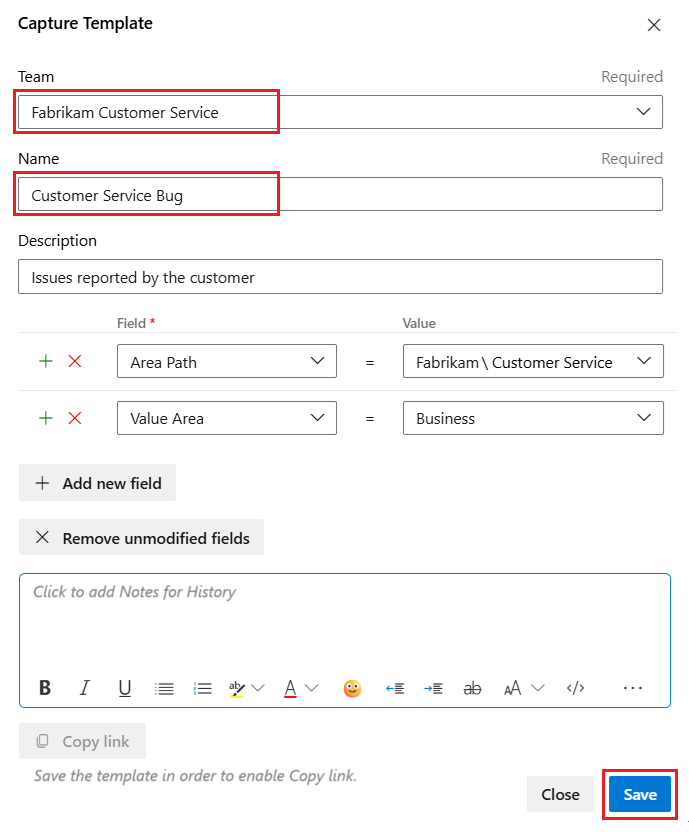This screenshot has width=689, height=832.
Task: Open the Team dropdown
Action: [x=645, y=112]
